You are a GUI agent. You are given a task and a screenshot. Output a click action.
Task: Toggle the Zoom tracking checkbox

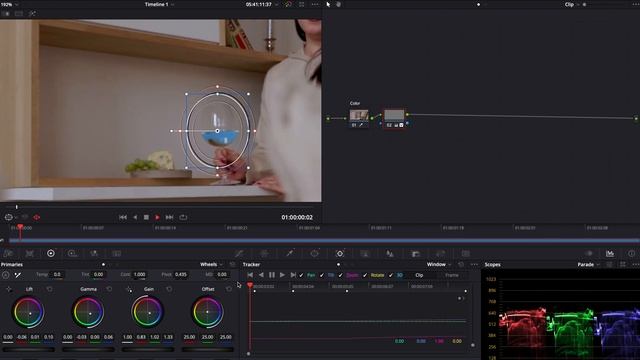340,275
